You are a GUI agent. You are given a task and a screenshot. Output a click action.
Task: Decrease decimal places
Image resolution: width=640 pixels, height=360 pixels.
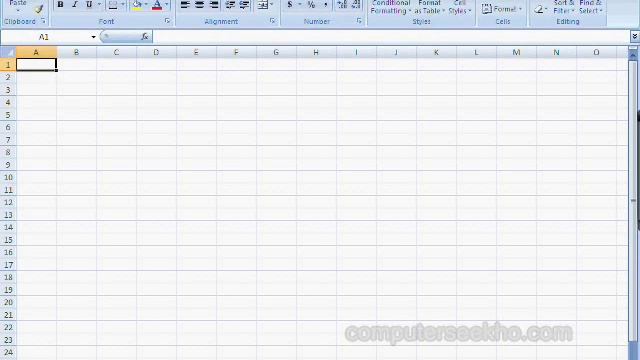pyautogui.click(x=356, y=4)
